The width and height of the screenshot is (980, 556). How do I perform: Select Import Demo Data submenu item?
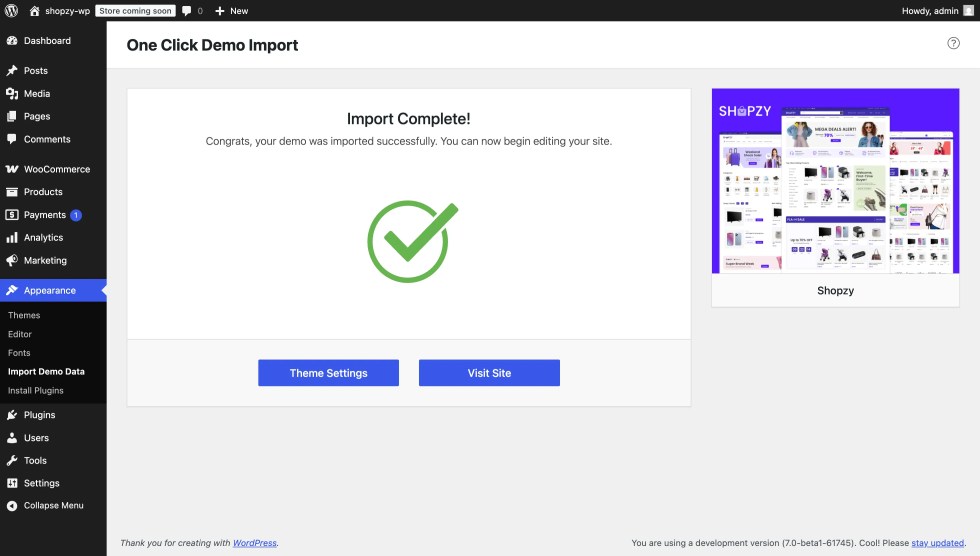tap(46, 372)
